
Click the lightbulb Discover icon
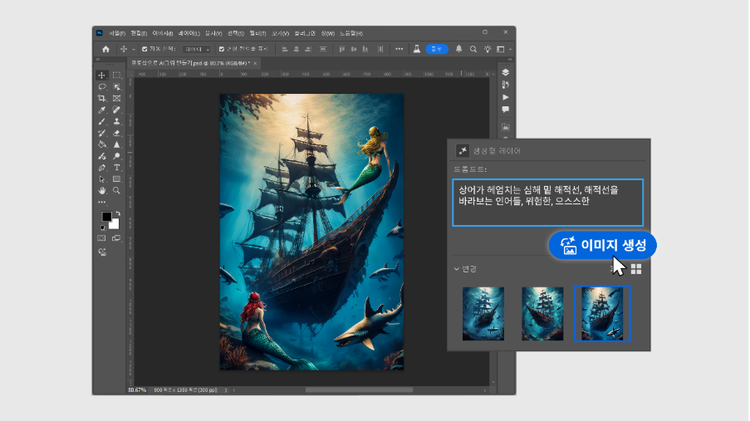coord(487,49)
